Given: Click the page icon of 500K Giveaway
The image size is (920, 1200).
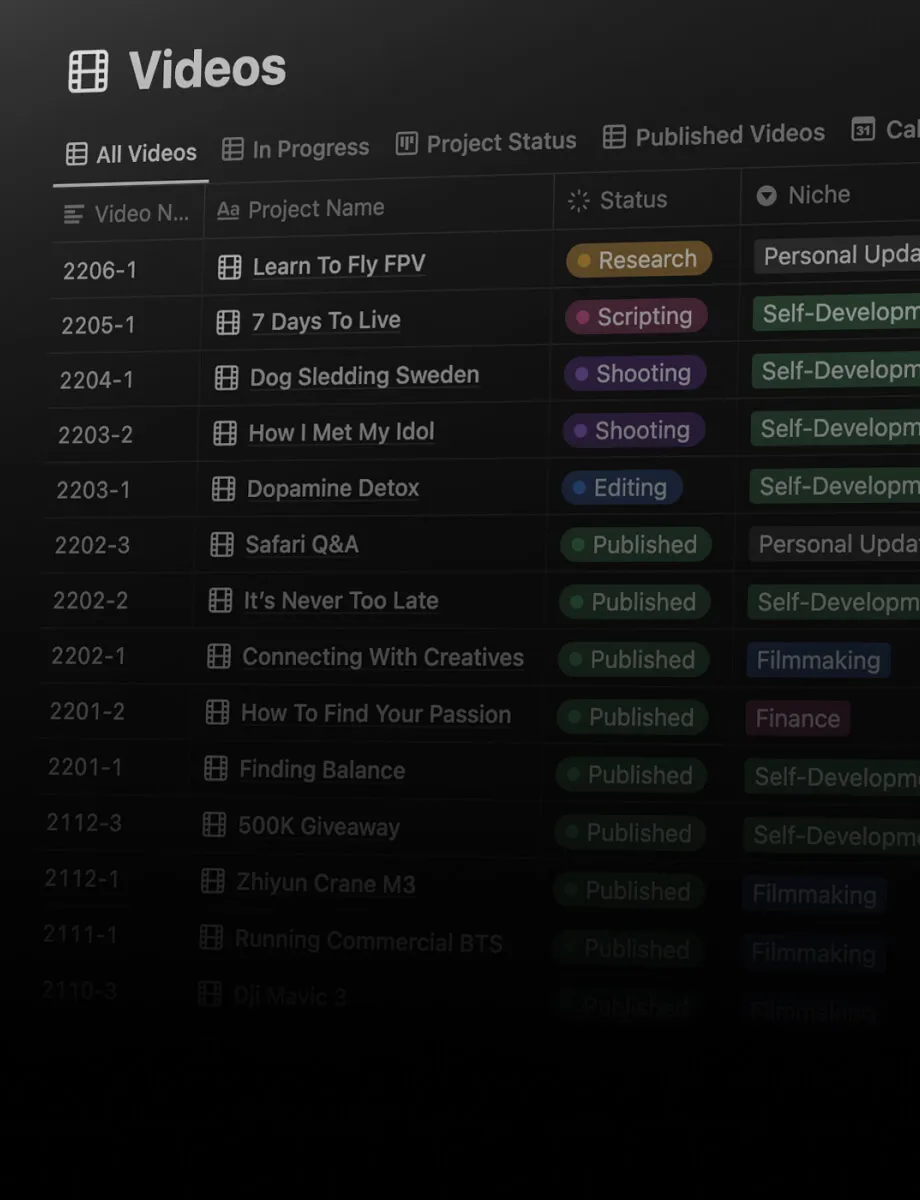Looking at the screenshot, I should [214, 825].
